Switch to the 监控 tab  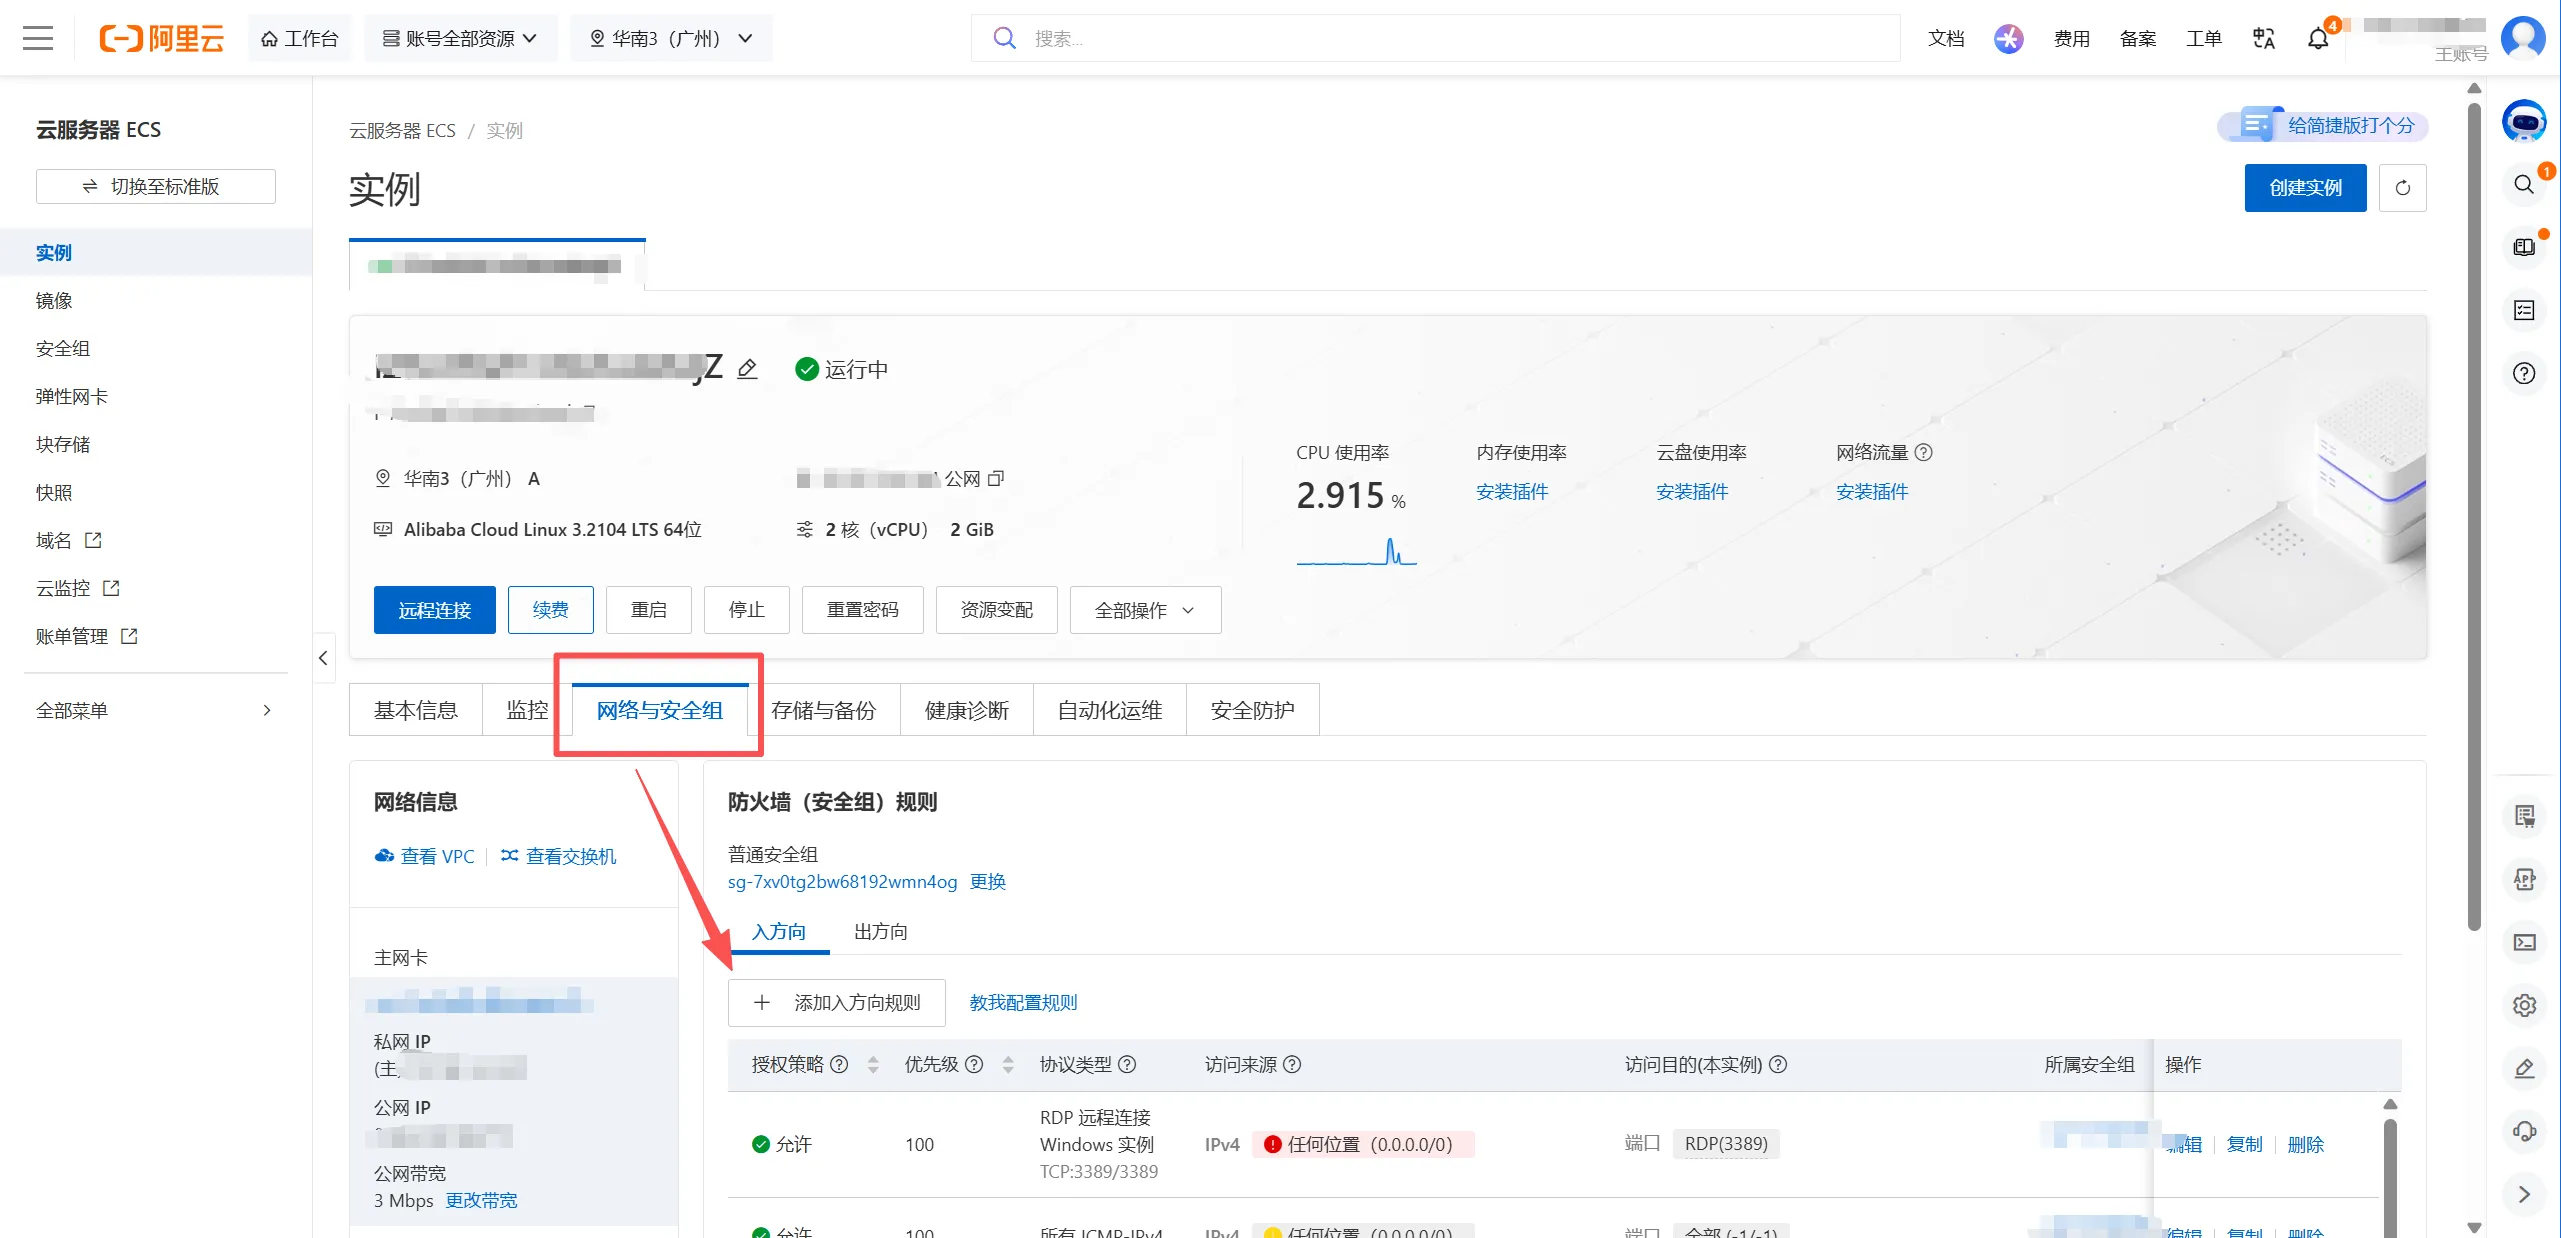click(527, 710)
